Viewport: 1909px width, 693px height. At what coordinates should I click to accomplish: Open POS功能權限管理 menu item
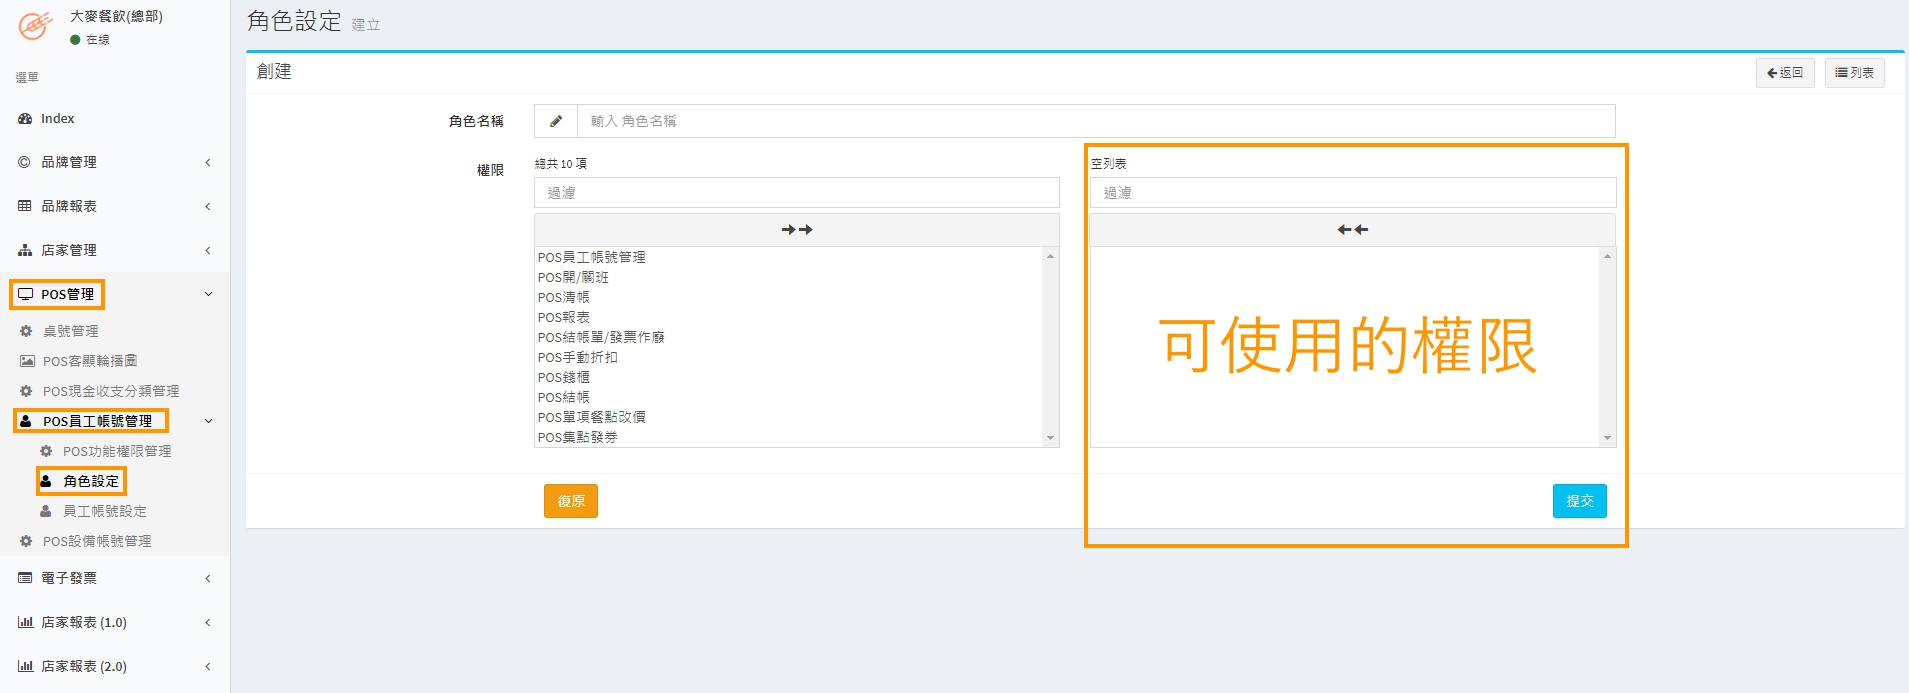pyautogui.click(x=116, y=451)
